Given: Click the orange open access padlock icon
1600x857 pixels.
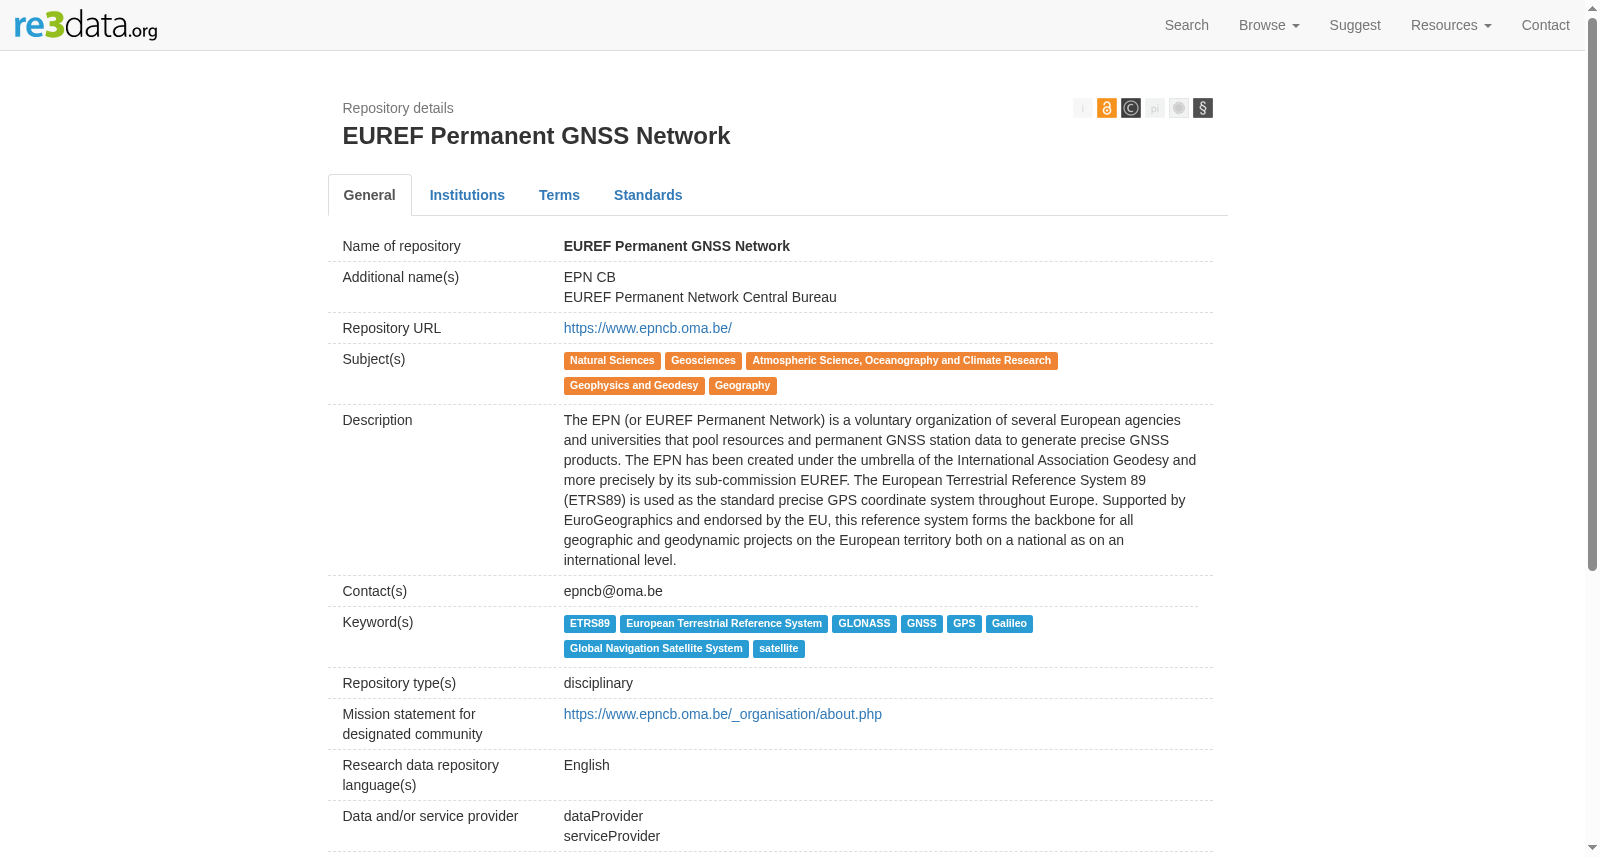Looking at the screenshot, I should point(1106,108).
